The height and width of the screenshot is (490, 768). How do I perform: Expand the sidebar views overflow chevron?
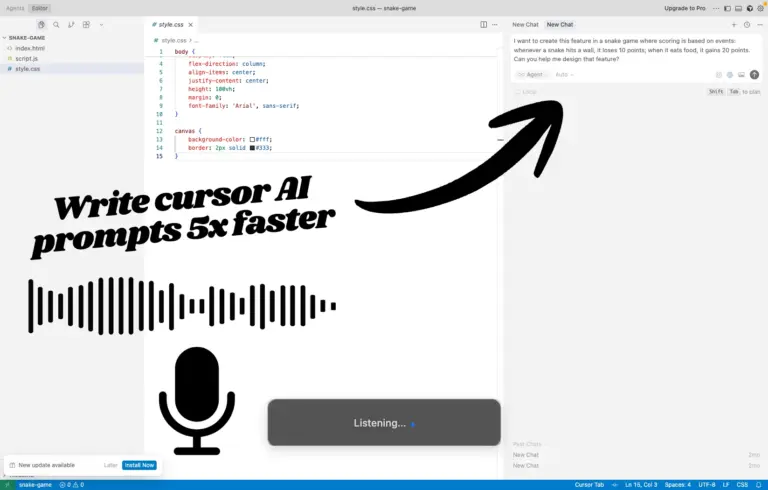click(101, 24)
